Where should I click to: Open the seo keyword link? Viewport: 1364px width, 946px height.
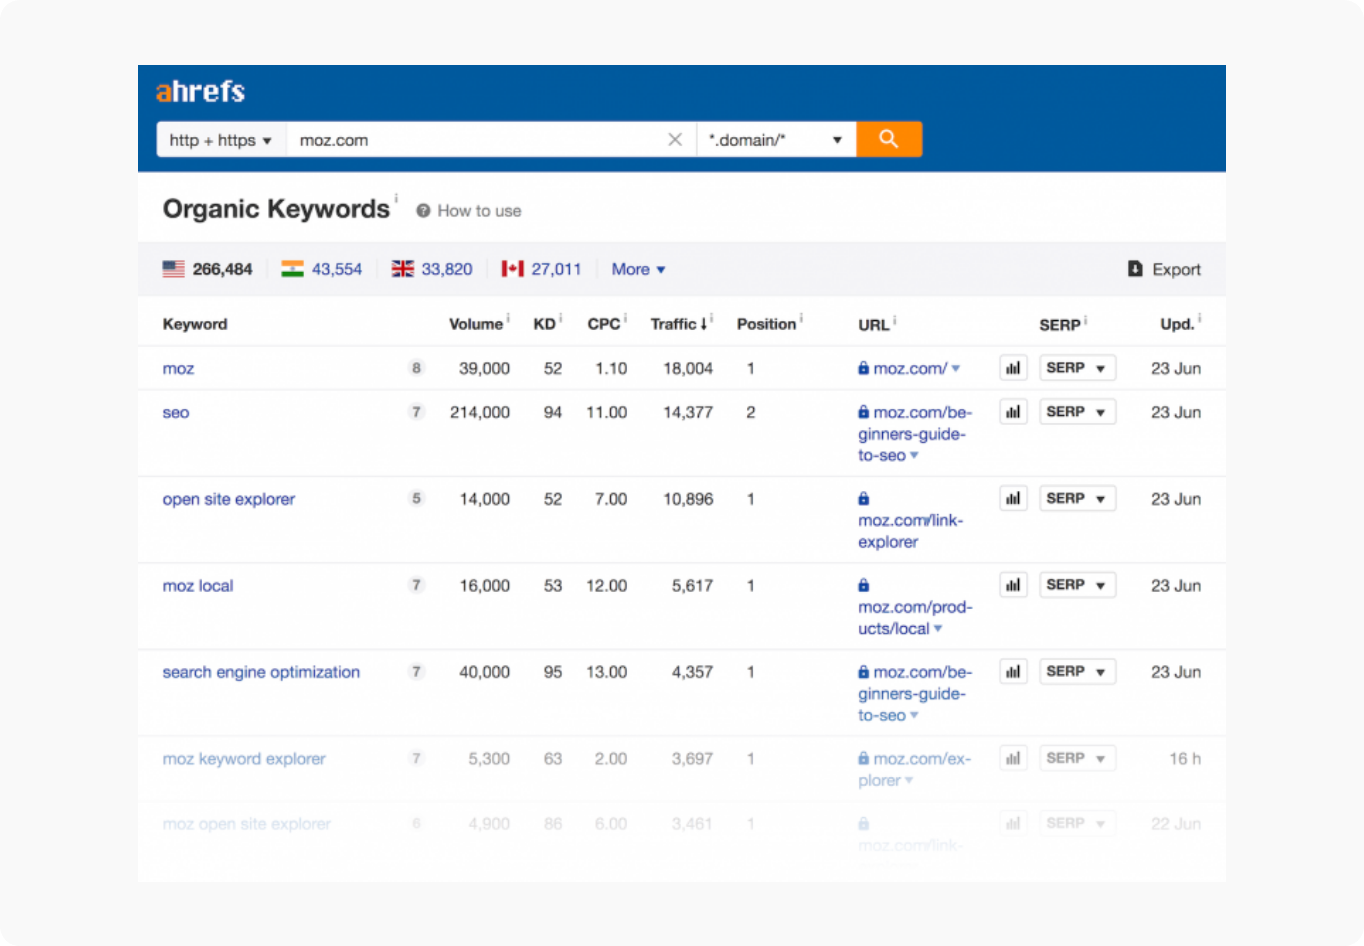(176, 413)
